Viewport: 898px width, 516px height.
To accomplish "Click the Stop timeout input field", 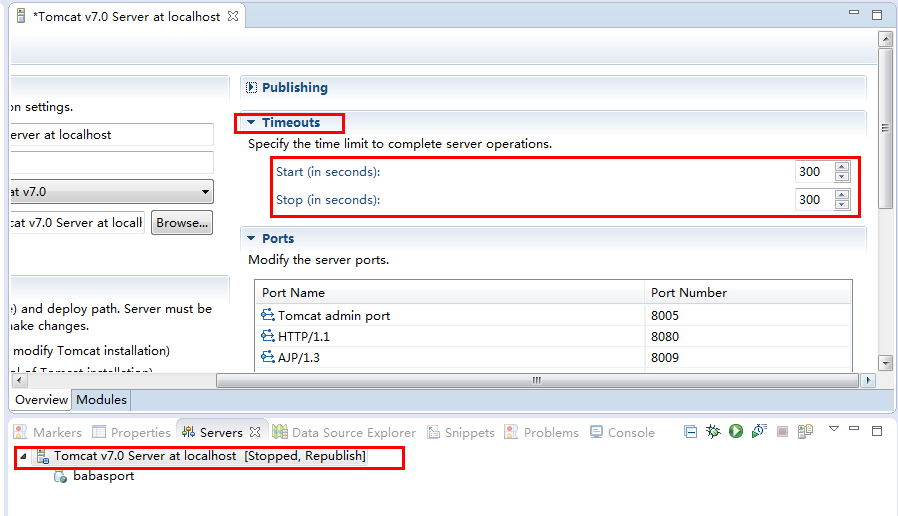I will pos(814,199).
